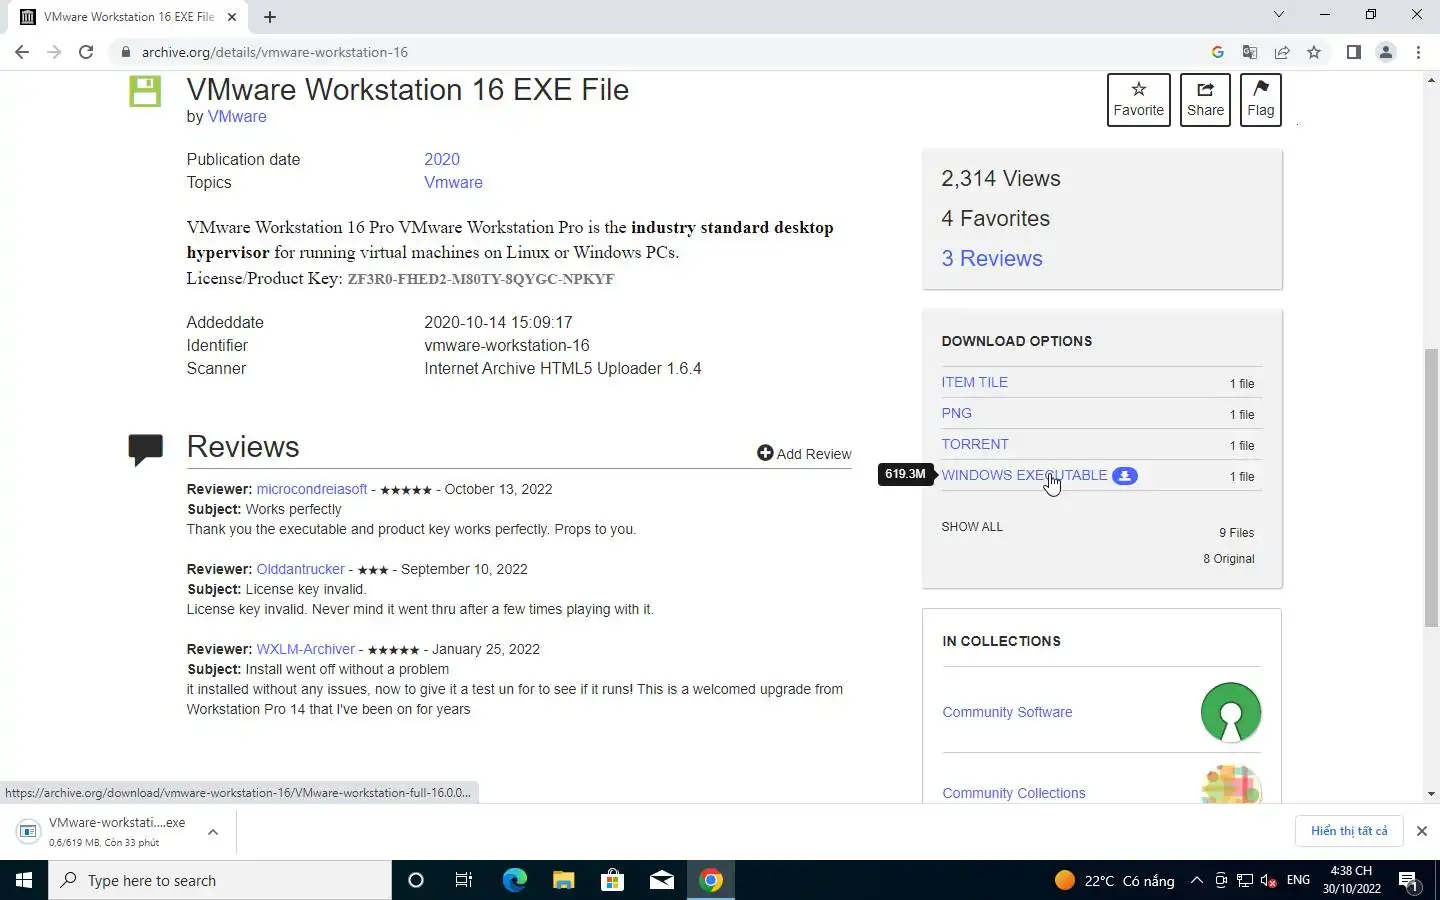The image size is (1440, 900).
Task: Click the Favorite button
Action: tap(1139, 99)
